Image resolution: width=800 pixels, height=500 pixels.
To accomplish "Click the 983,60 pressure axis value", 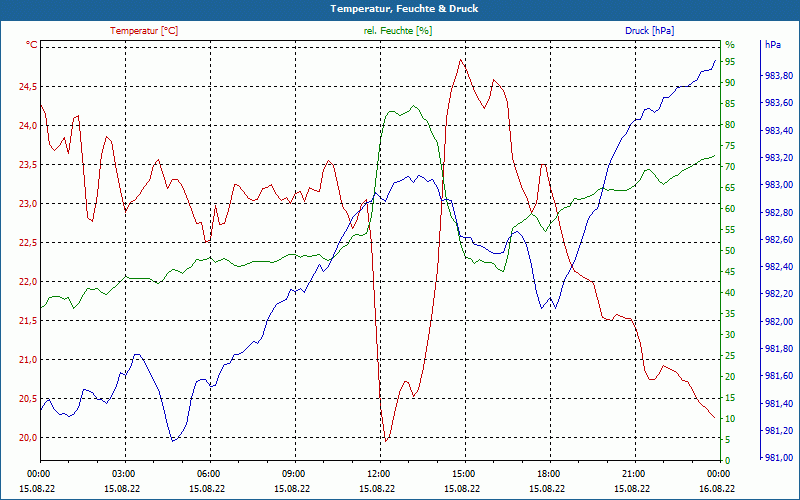I will point(779,103).
